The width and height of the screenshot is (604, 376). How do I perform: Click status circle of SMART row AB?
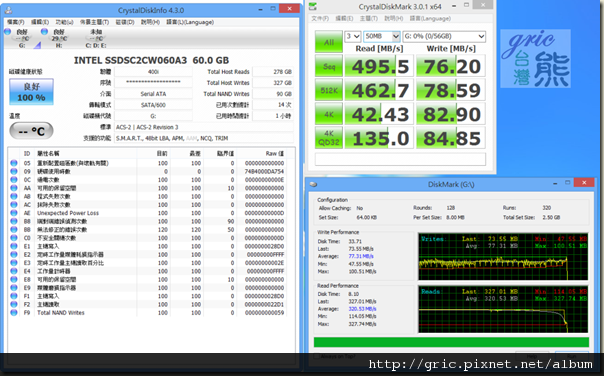[x=14, y=196]
